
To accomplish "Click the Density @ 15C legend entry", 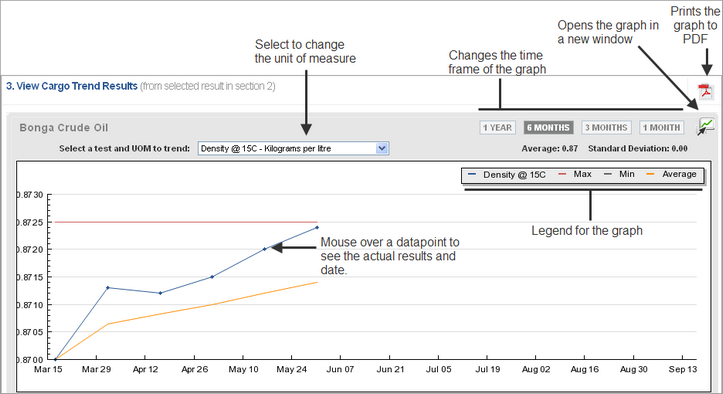I will [507, 174].
